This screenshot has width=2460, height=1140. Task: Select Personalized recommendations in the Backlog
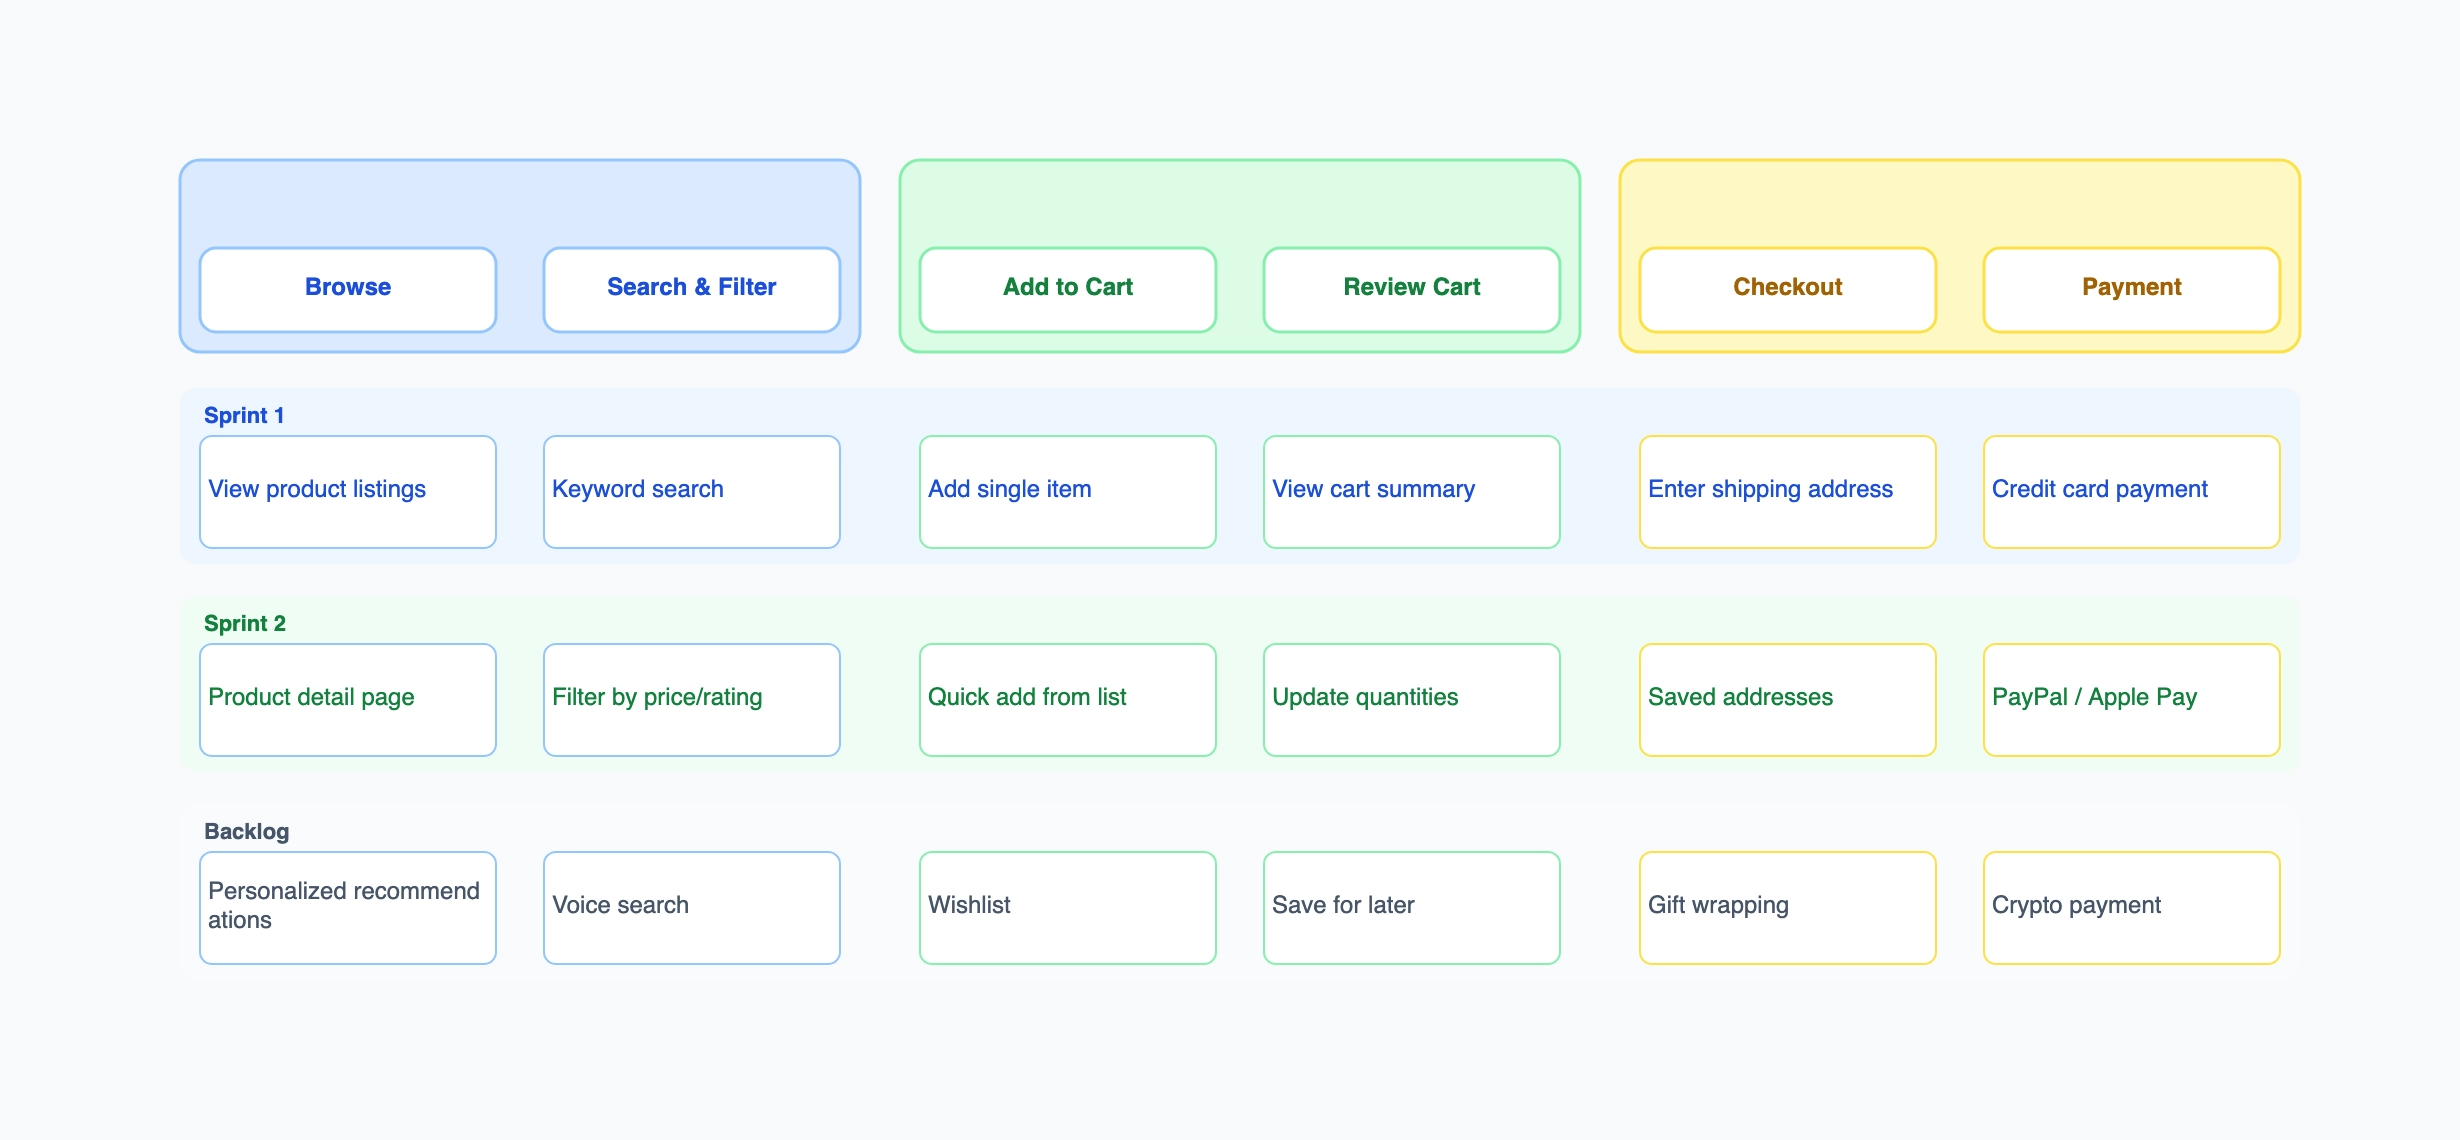(347, 906)
